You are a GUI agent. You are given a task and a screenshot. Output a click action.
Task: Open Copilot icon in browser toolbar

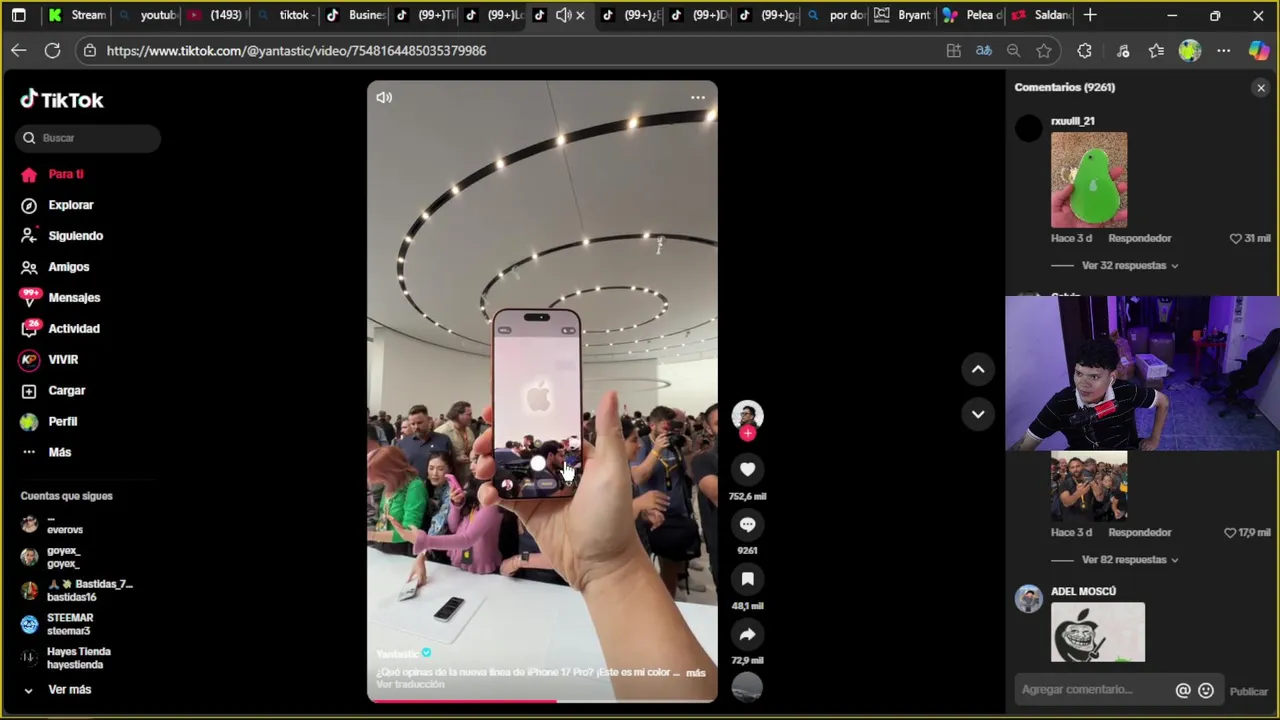(x=1259, y=50)
